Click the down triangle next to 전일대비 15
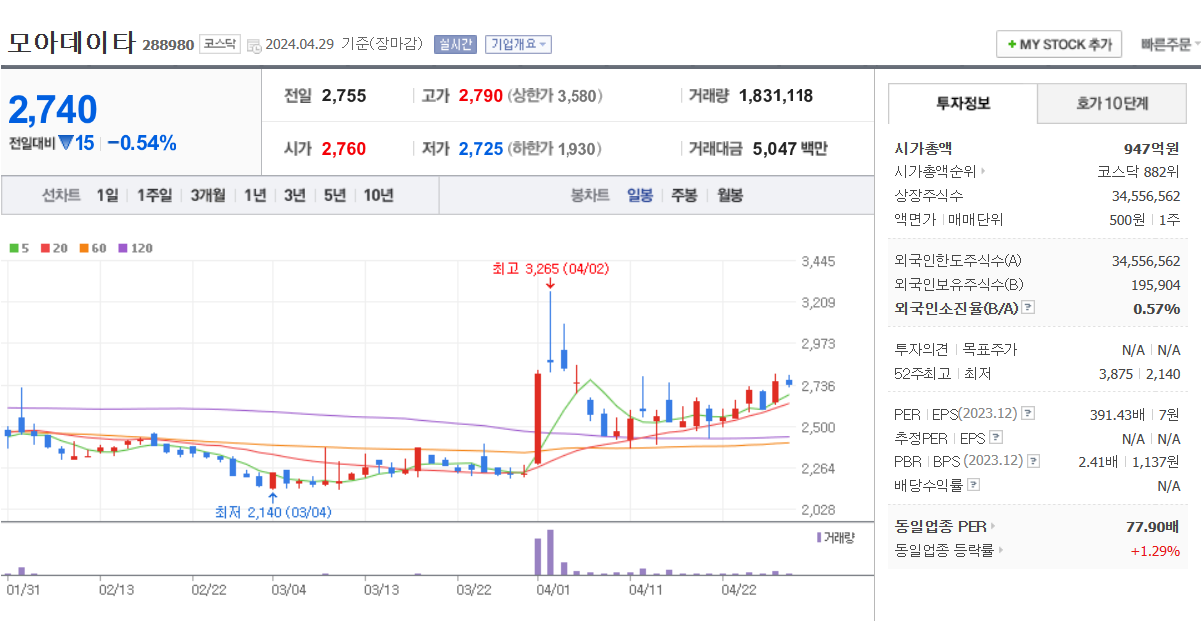The height and width of the screenshot is (621, 1201). (x=66, y=143)
